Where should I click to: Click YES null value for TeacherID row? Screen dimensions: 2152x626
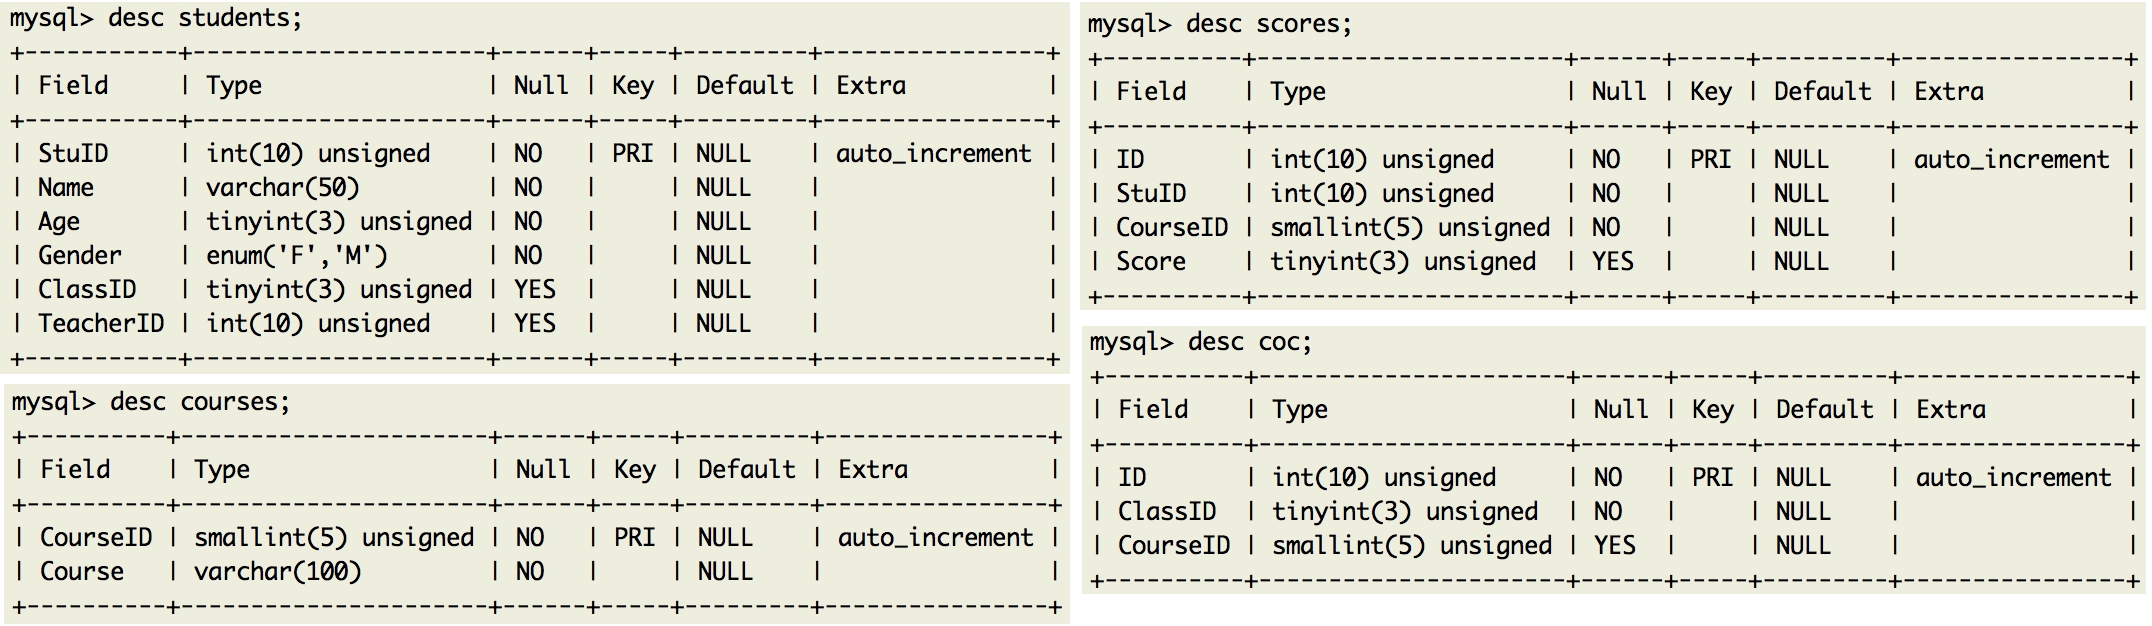pyautogui.click(x=534, y=324)
